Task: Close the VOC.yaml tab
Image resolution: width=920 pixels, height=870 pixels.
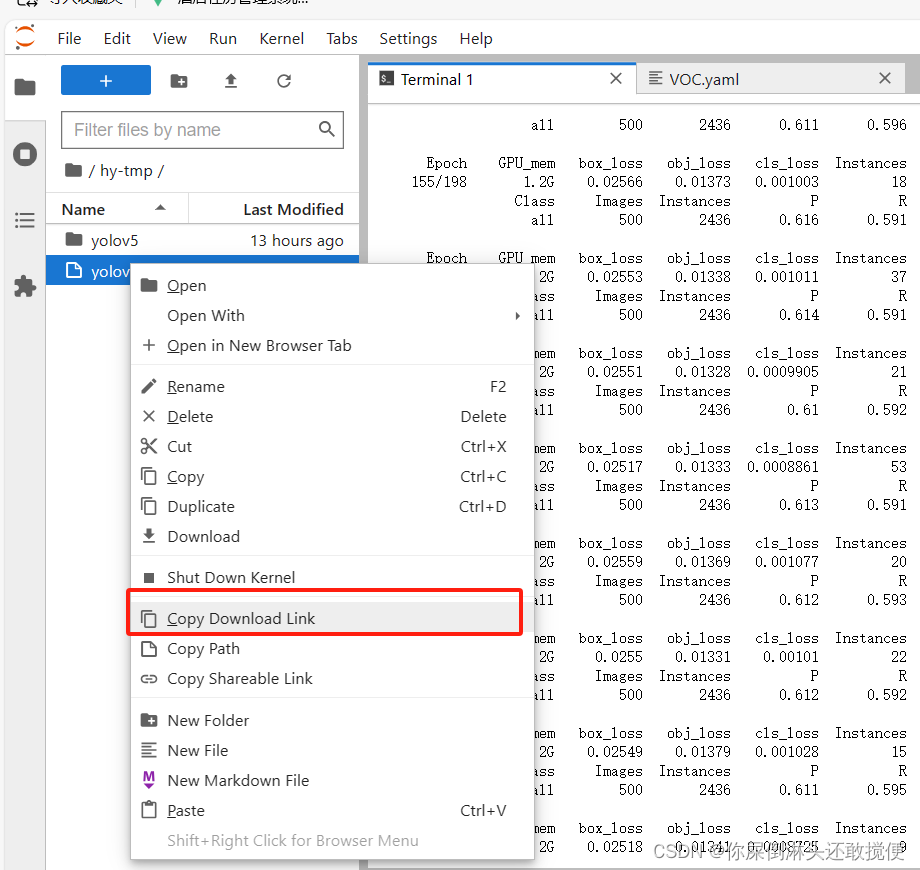Action: click(x=884, y=79)
